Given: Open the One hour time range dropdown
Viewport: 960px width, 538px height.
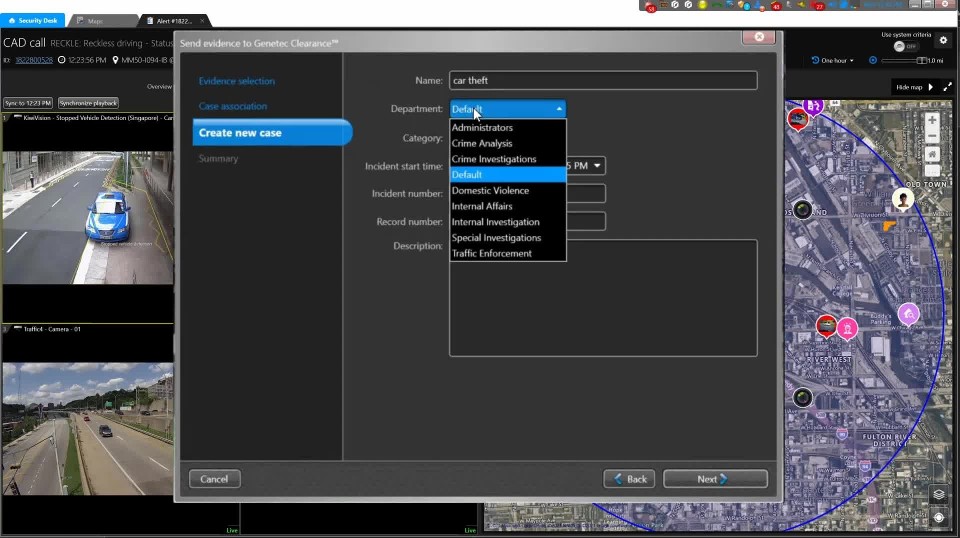Looking at the screenshot, I should (833, 61).
